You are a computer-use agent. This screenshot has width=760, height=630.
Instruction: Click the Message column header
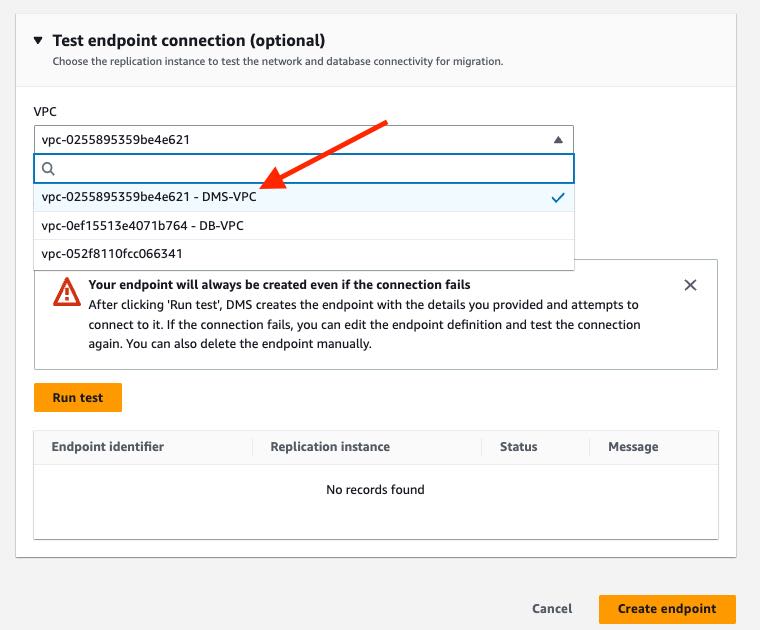click(x=633, y=447)
